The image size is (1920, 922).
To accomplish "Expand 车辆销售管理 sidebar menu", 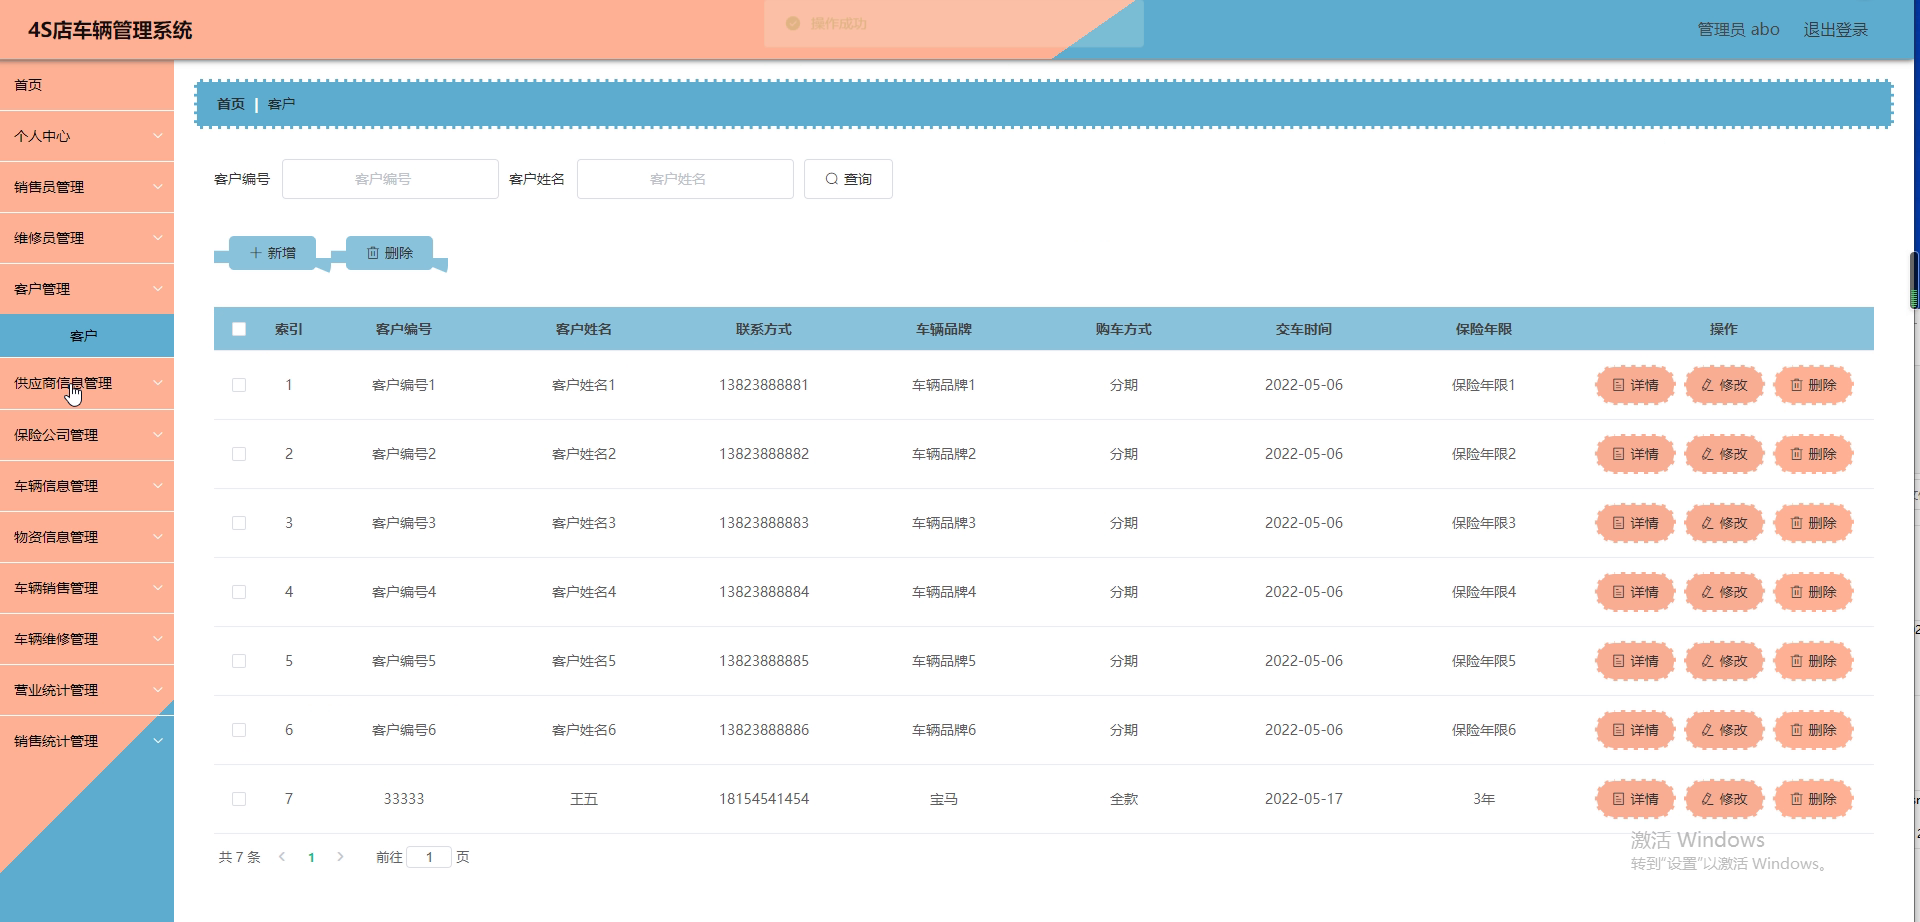I will point(87,588).
